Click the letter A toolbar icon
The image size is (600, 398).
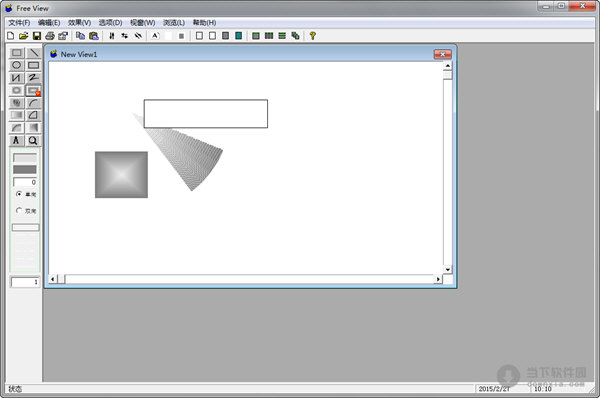155,36
